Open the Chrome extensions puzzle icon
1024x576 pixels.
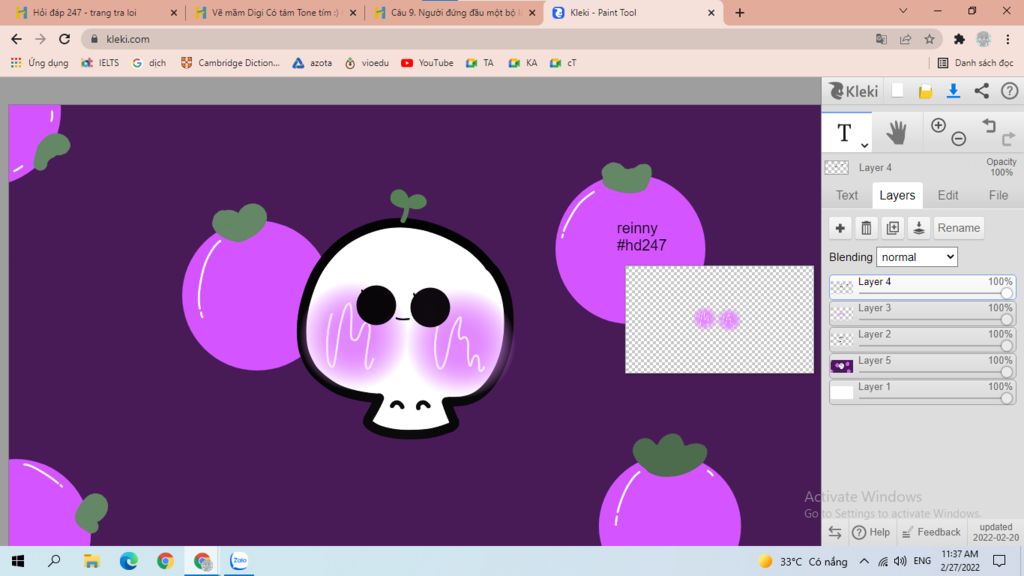[959, 39]
